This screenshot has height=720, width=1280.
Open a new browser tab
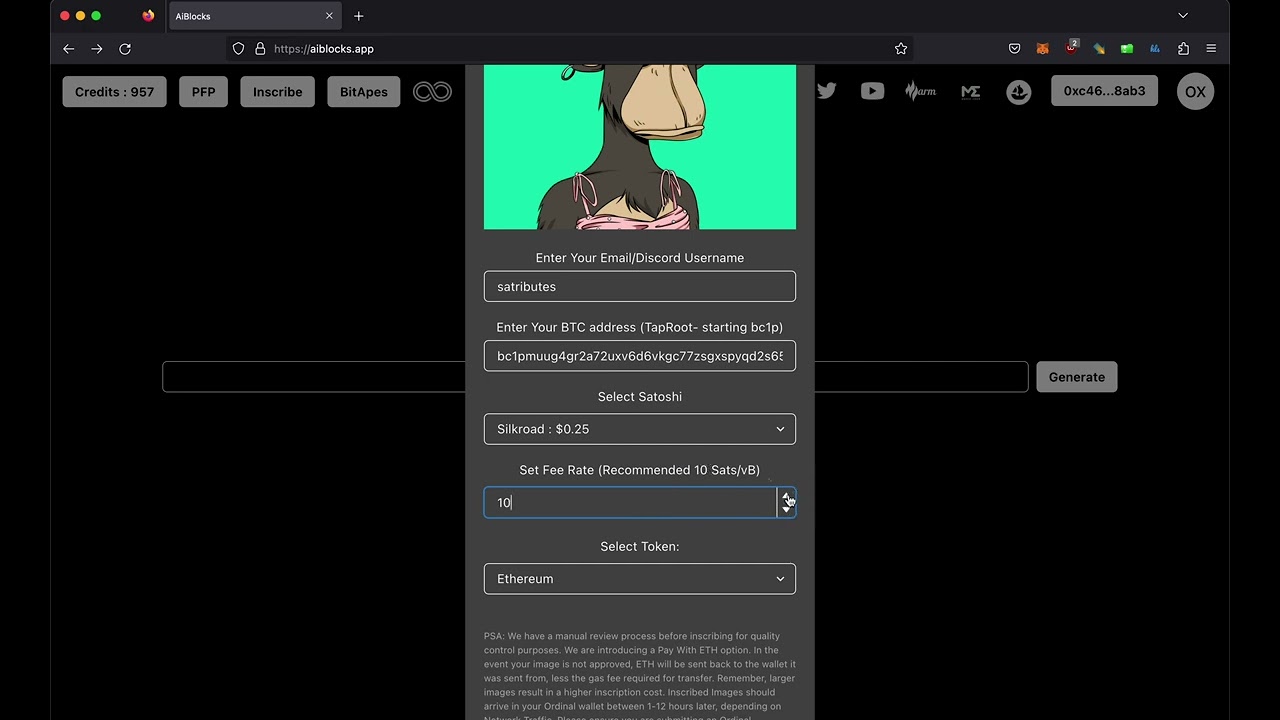coord(359,16)
